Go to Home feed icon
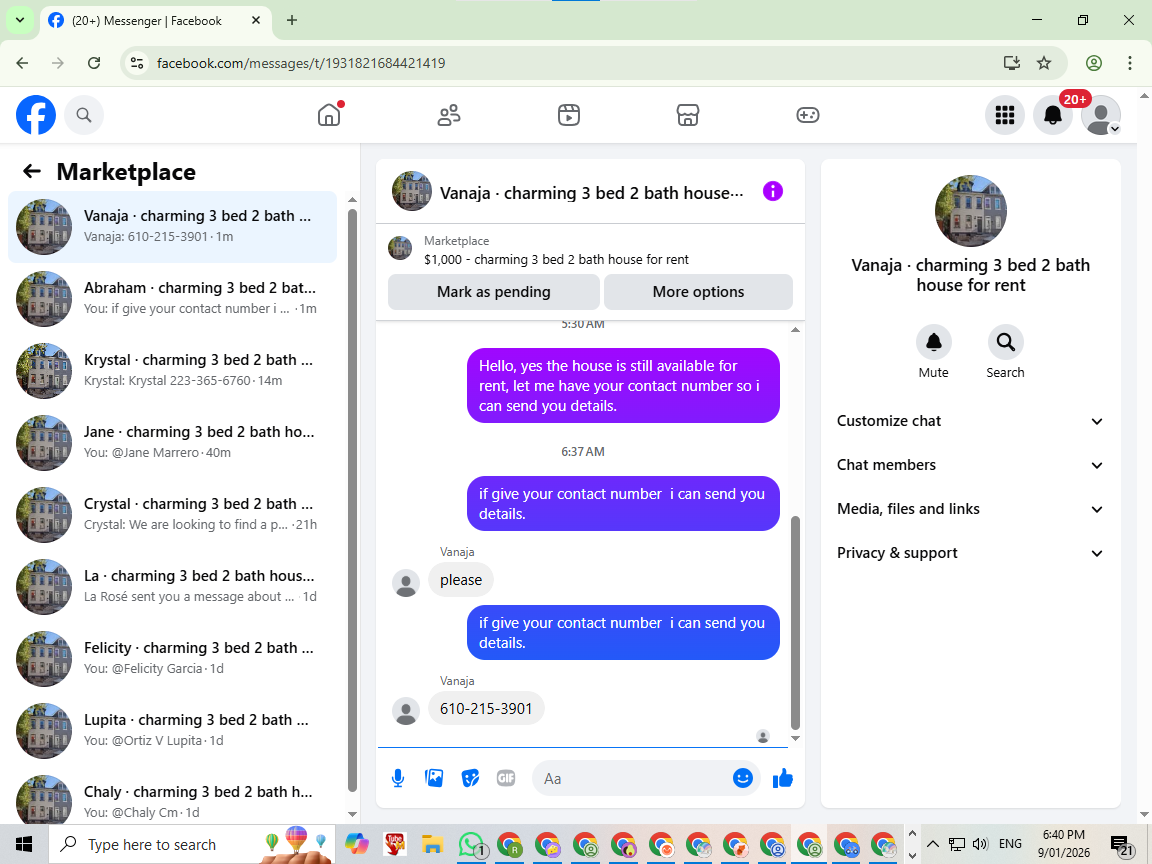1152x864 pixels. pyautogui.click(x=329, y=115)
